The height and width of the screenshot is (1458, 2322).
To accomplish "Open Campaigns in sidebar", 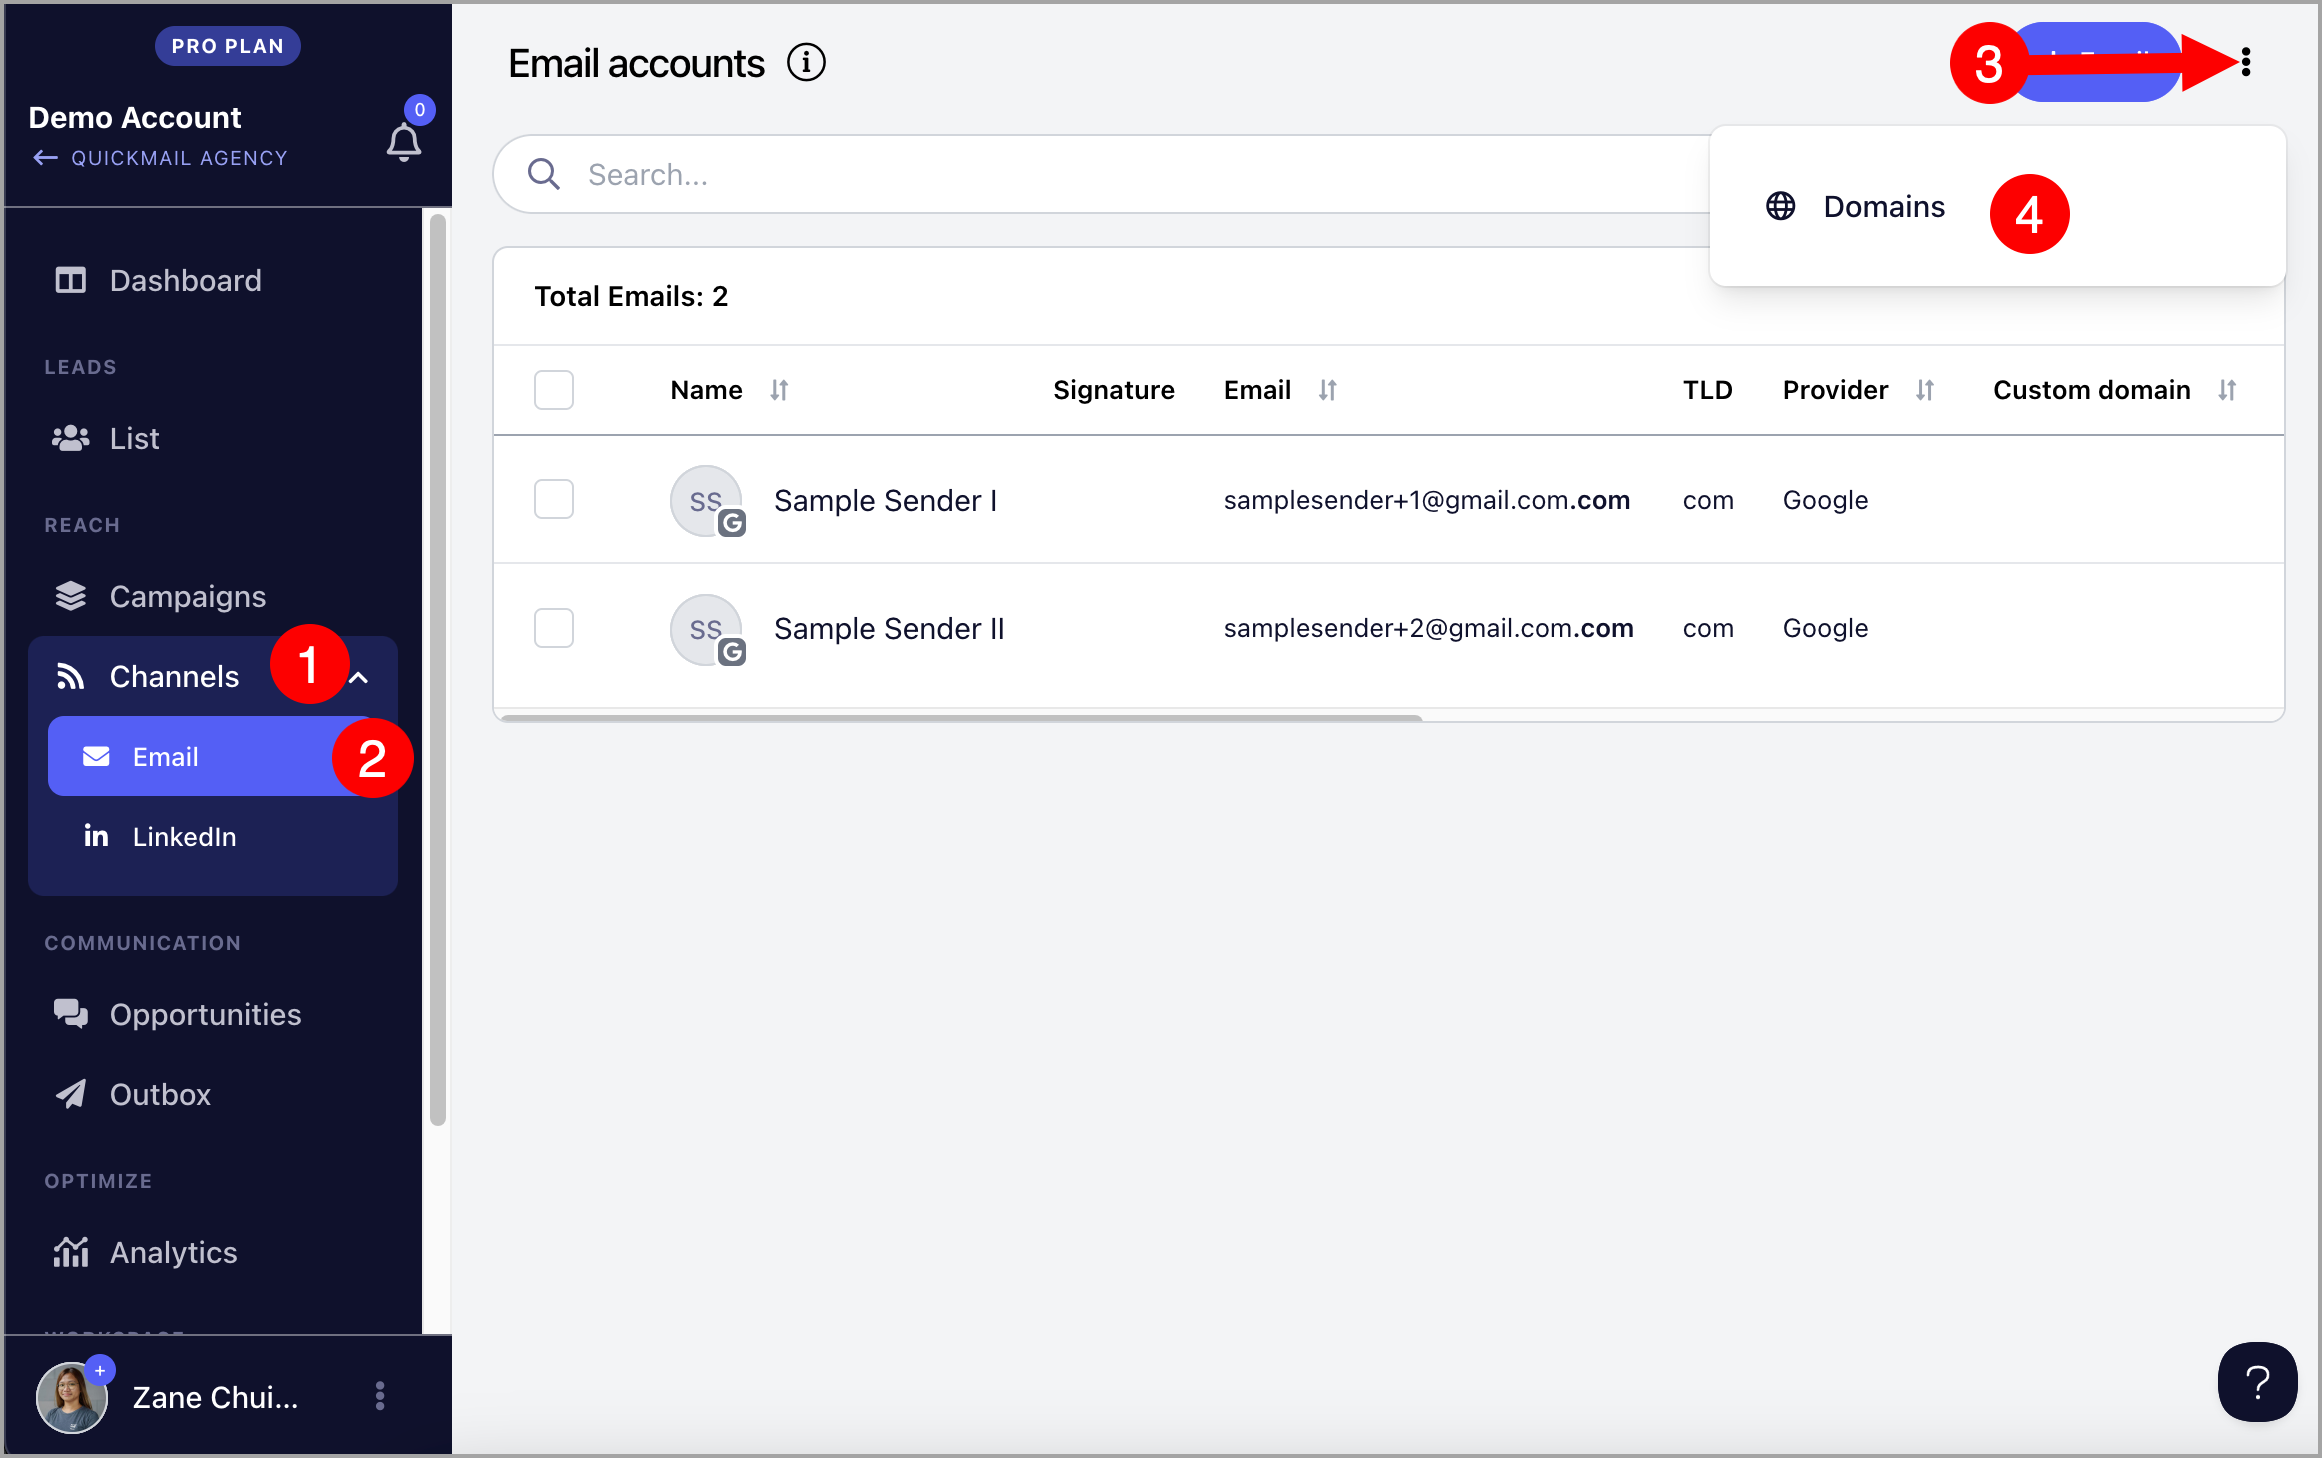I will [188, 596].
